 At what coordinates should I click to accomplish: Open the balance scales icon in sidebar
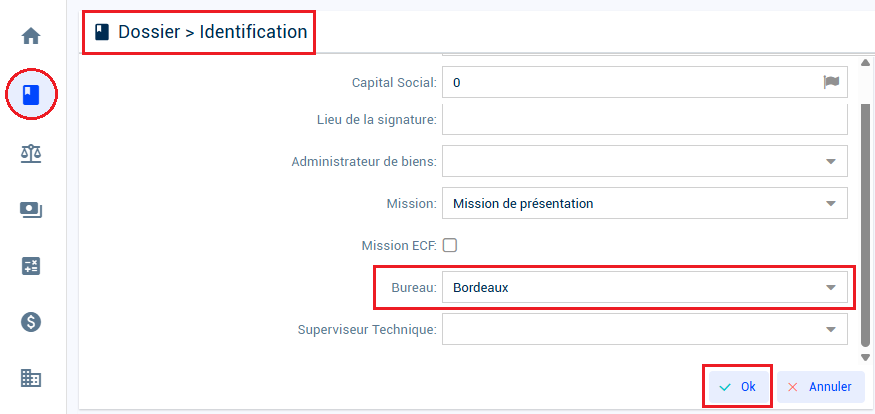[31, 153]
